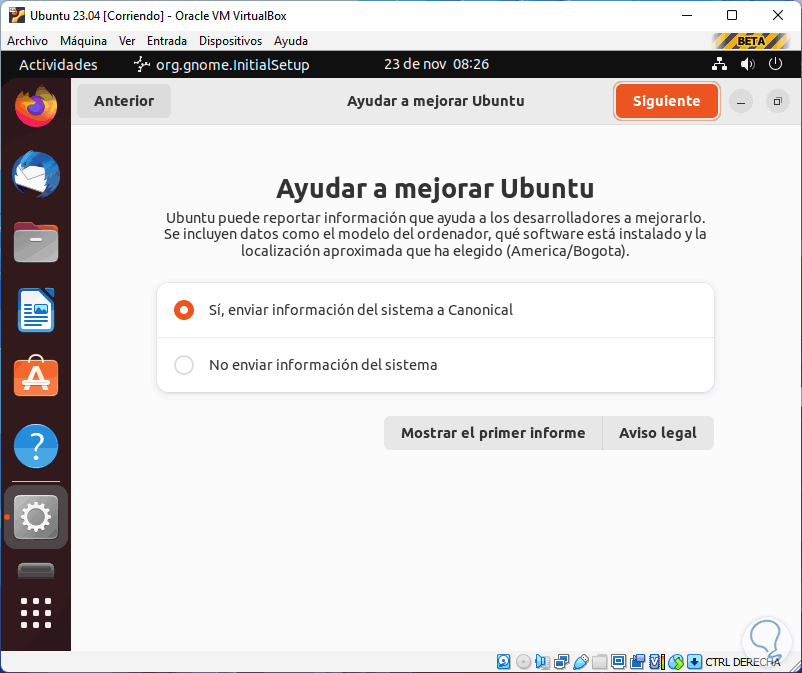Open the network status icon in top bar

point(720,64)
